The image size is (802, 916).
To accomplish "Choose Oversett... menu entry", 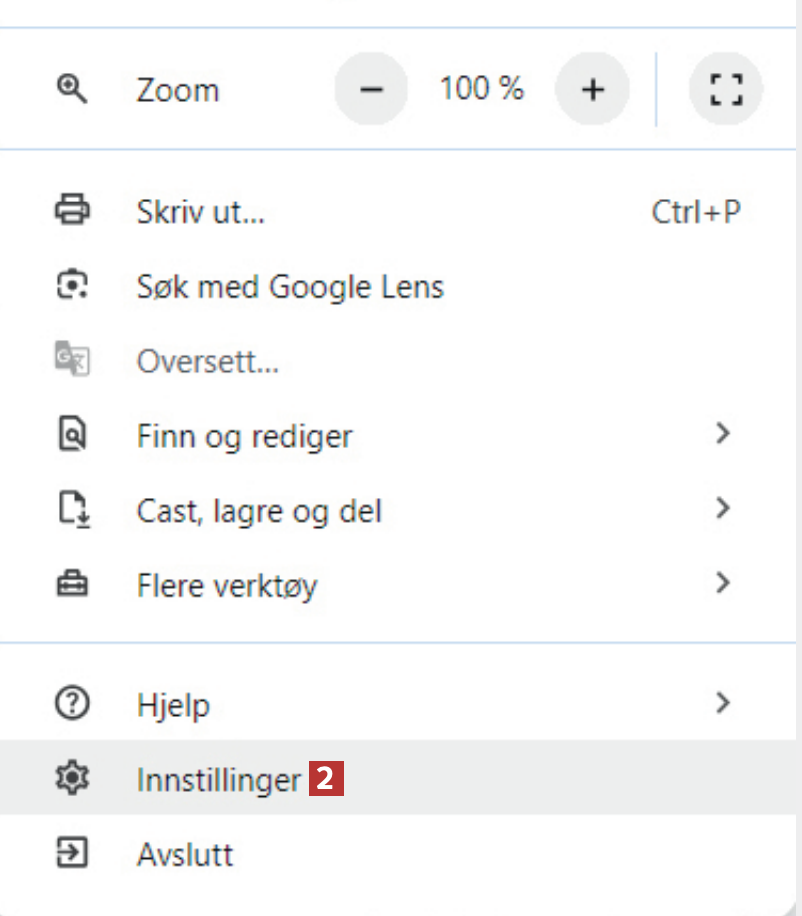I will pyautogui.click(x=207, y=361).
